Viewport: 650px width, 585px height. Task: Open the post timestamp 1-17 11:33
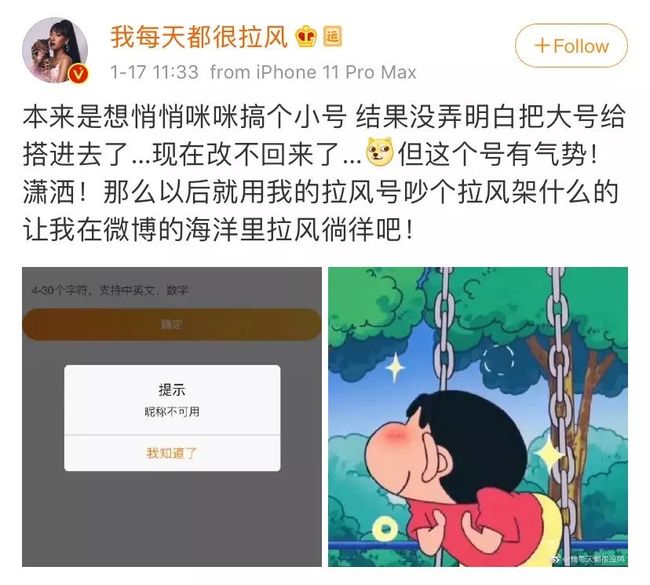pyautogui.click(x=155, y=72)
